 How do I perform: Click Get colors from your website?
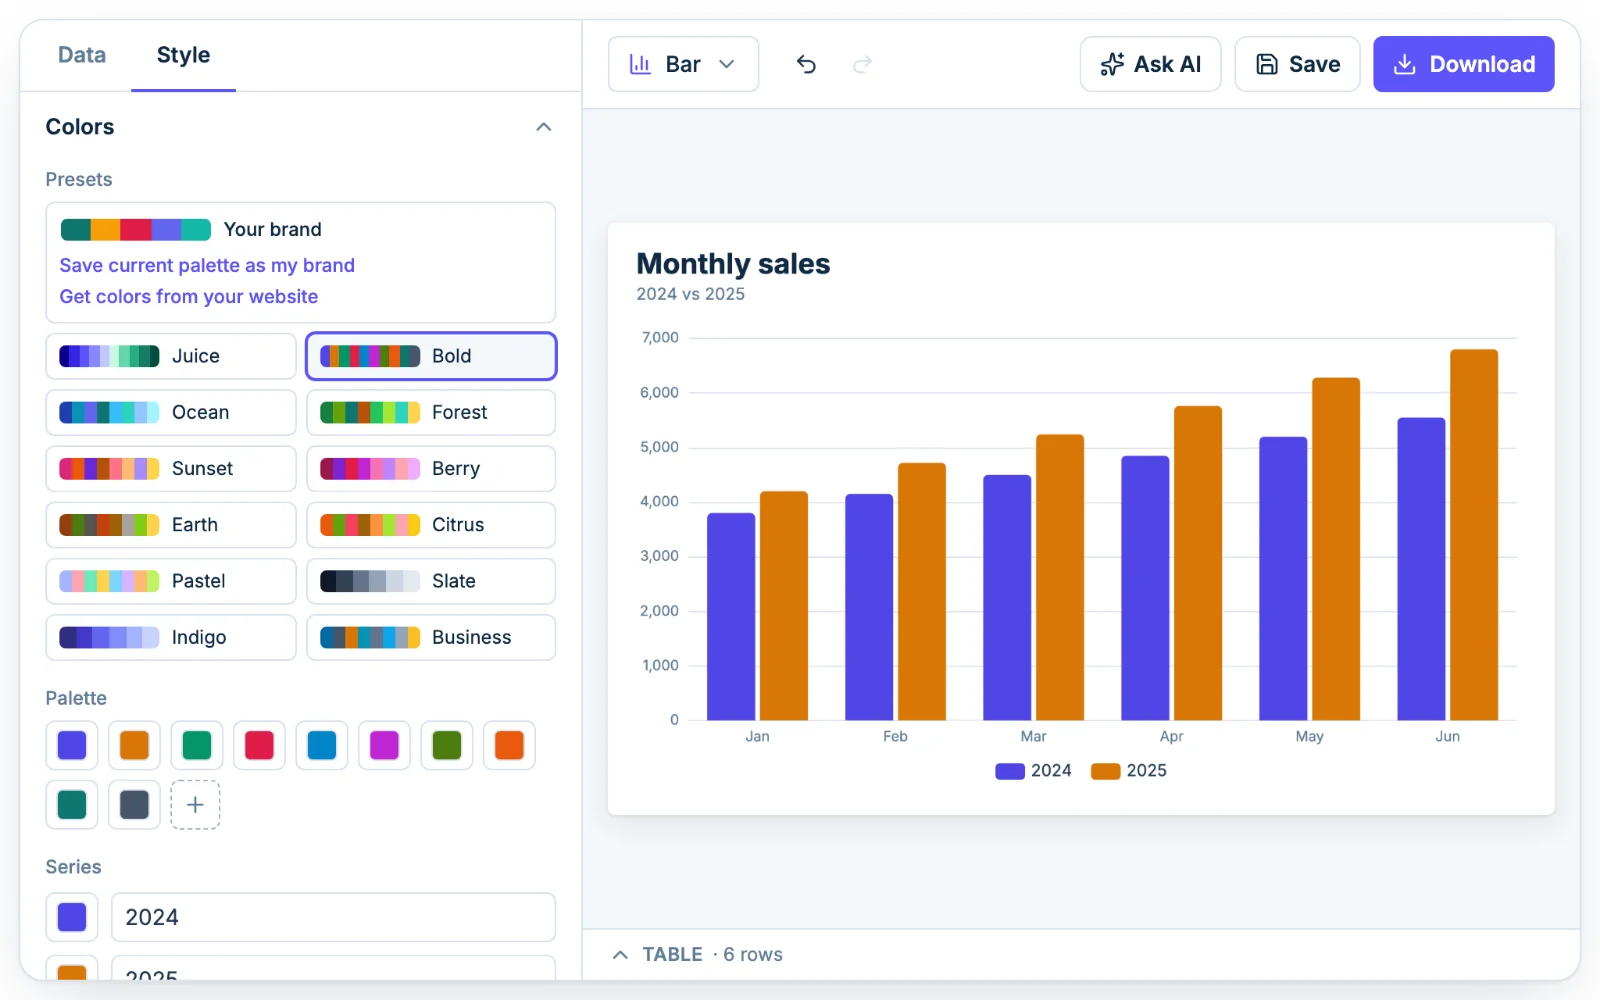[189, 296]
